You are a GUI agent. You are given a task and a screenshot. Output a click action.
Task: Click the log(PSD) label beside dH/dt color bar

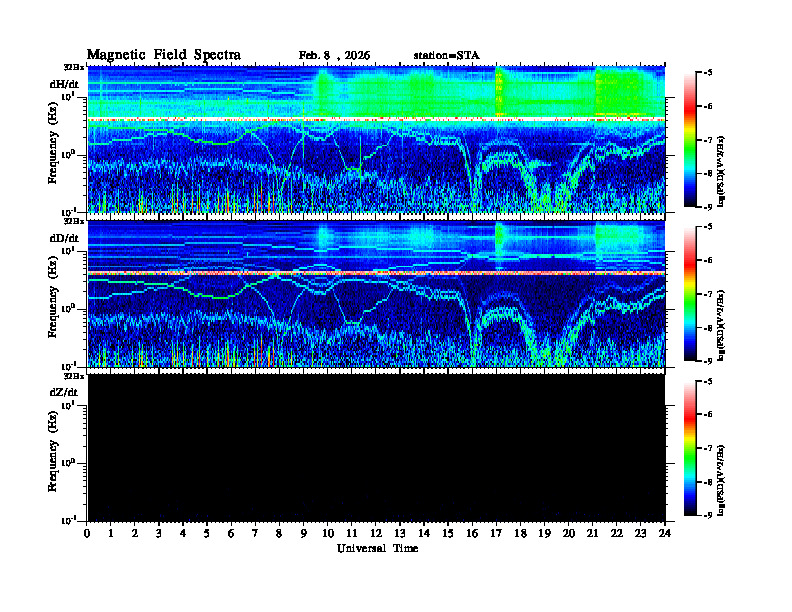[x=721, y=171]
